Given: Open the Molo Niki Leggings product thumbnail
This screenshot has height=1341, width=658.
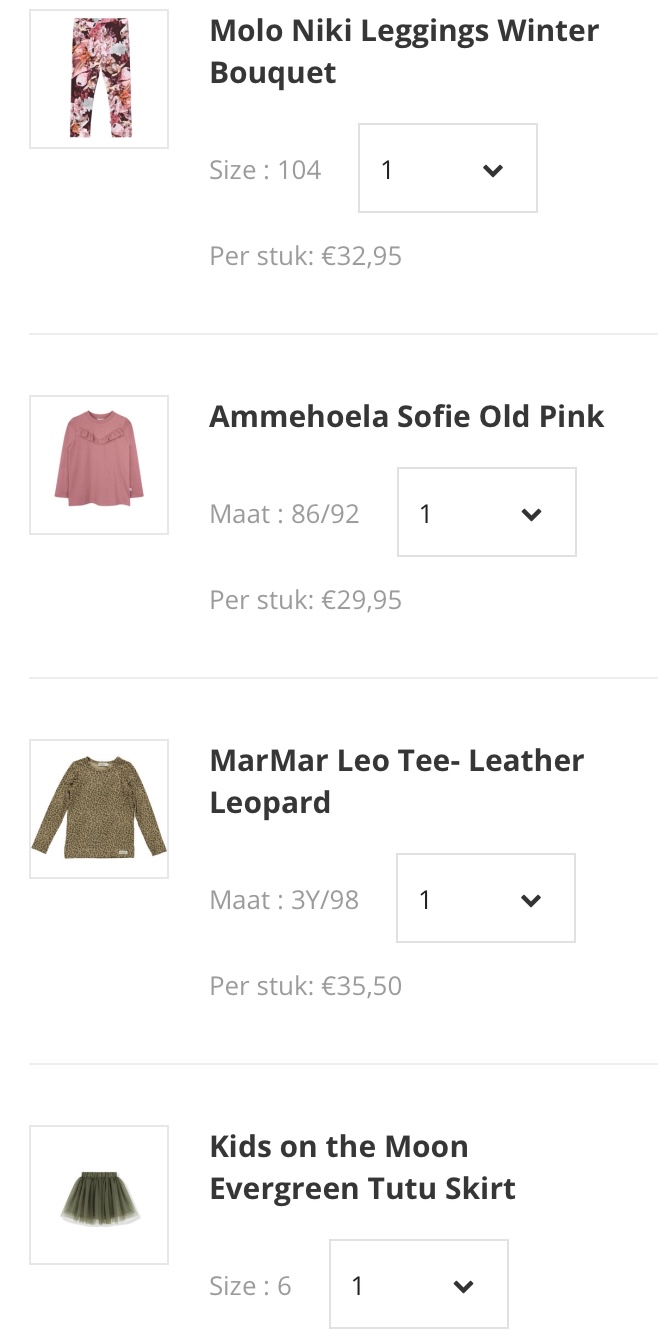Looking at the screenshot, I should [x=99, y=79].
